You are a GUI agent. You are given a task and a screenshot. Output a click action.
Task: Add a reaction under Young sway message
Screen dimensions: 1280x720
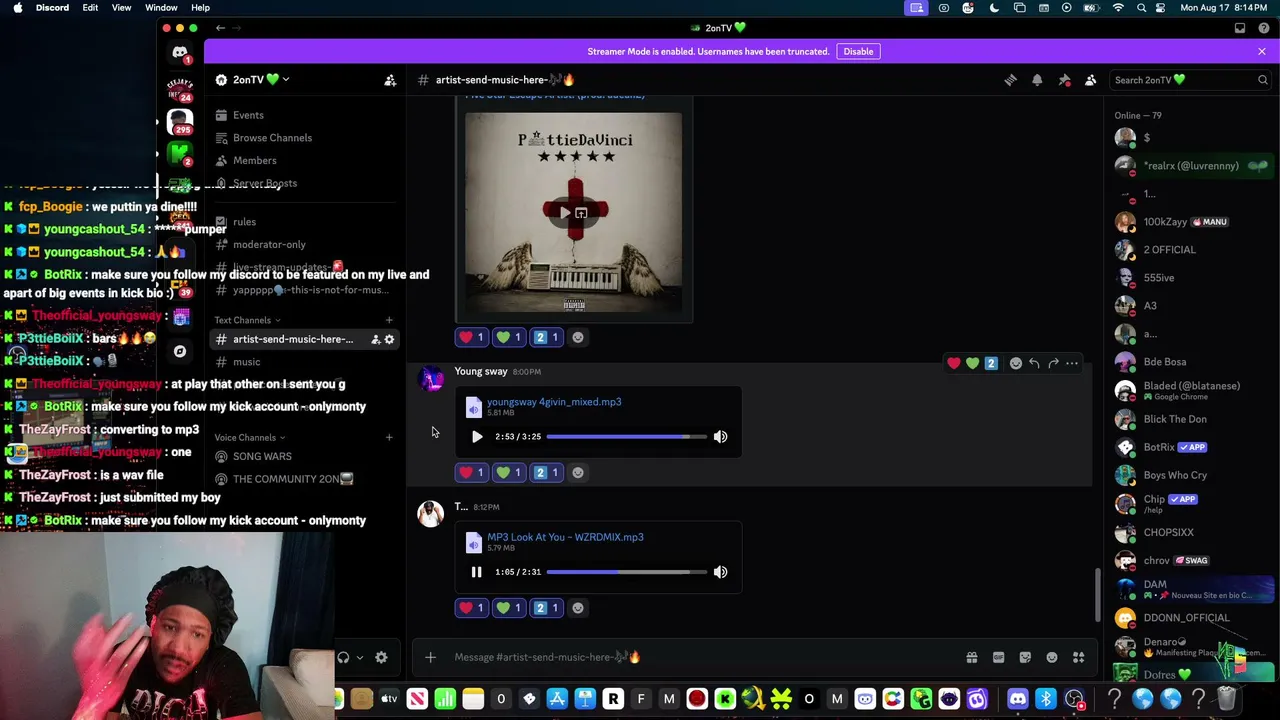578,472
